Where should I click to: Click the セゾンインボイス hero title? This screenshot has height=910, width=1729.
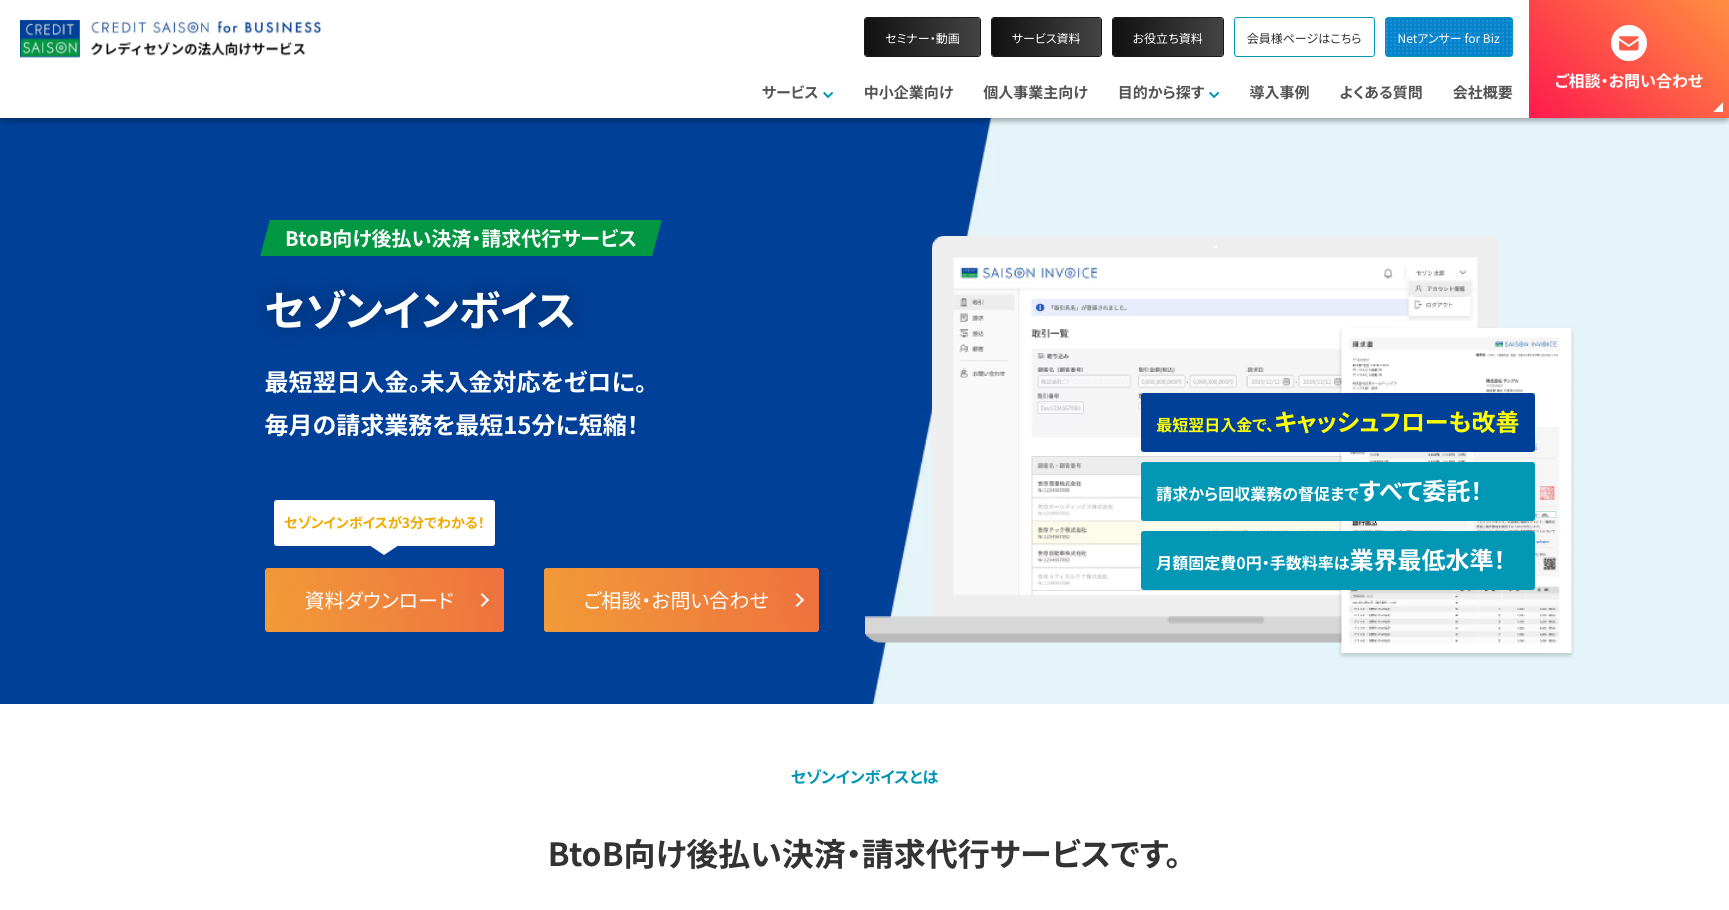[420, 310]
